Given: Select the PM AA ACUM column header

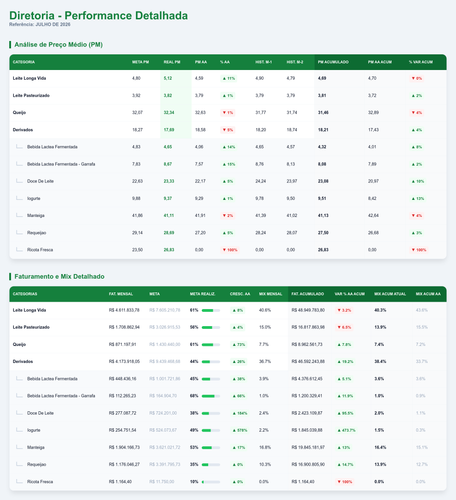Looking at the screenshot, I should (x=380, y=62).
